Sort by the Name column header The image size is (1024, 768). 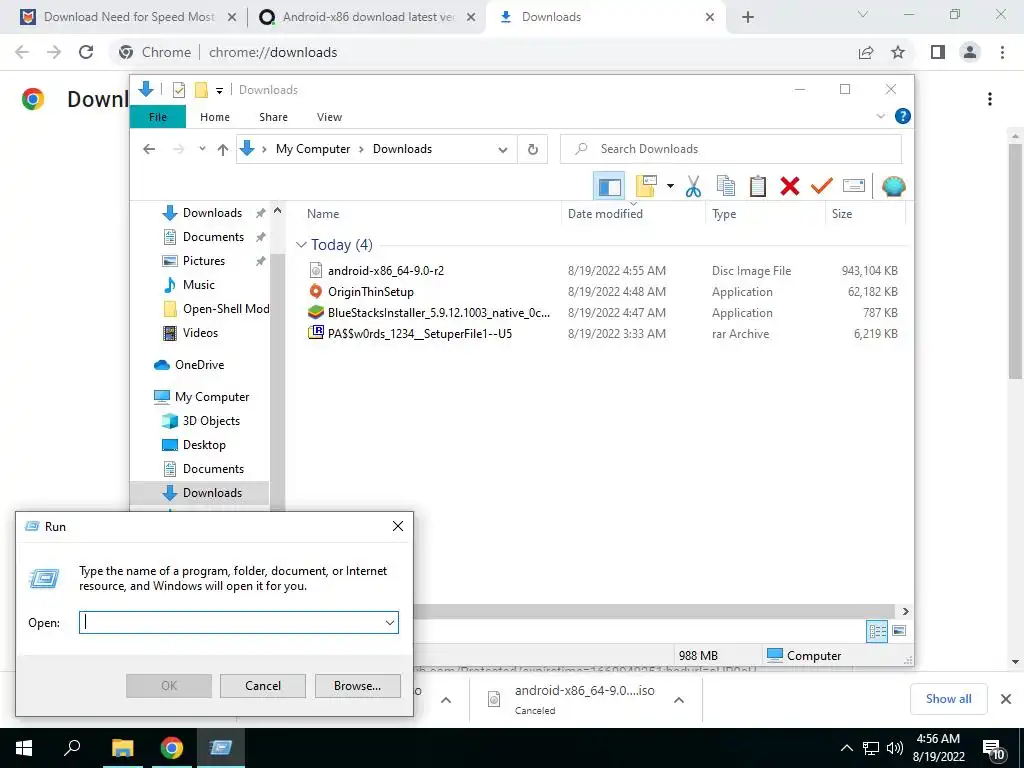pyautogui.click(x=323, y=214)
